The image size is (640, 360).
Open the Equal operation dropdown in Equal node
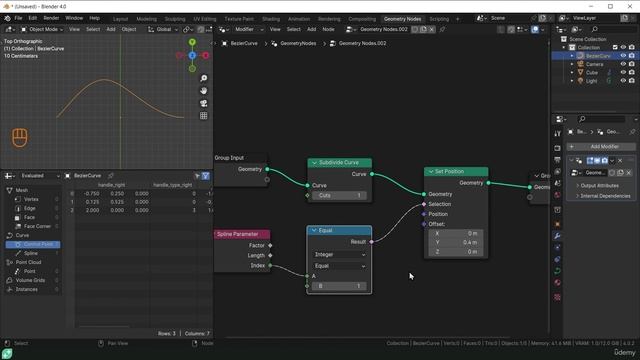[339, 266]
